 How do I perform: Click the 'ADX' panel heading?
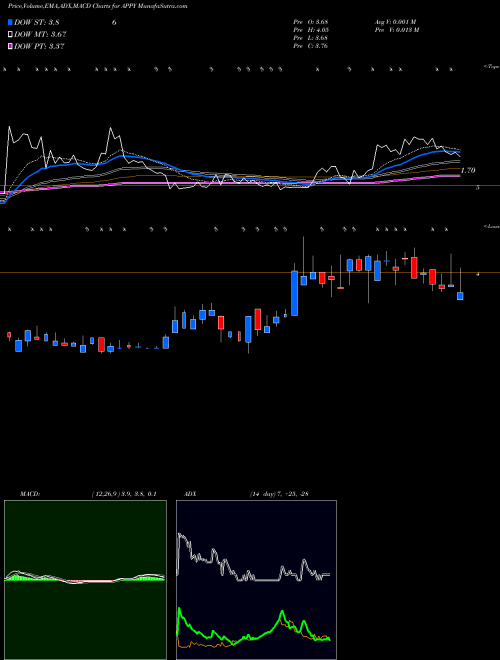pos(190,494)
